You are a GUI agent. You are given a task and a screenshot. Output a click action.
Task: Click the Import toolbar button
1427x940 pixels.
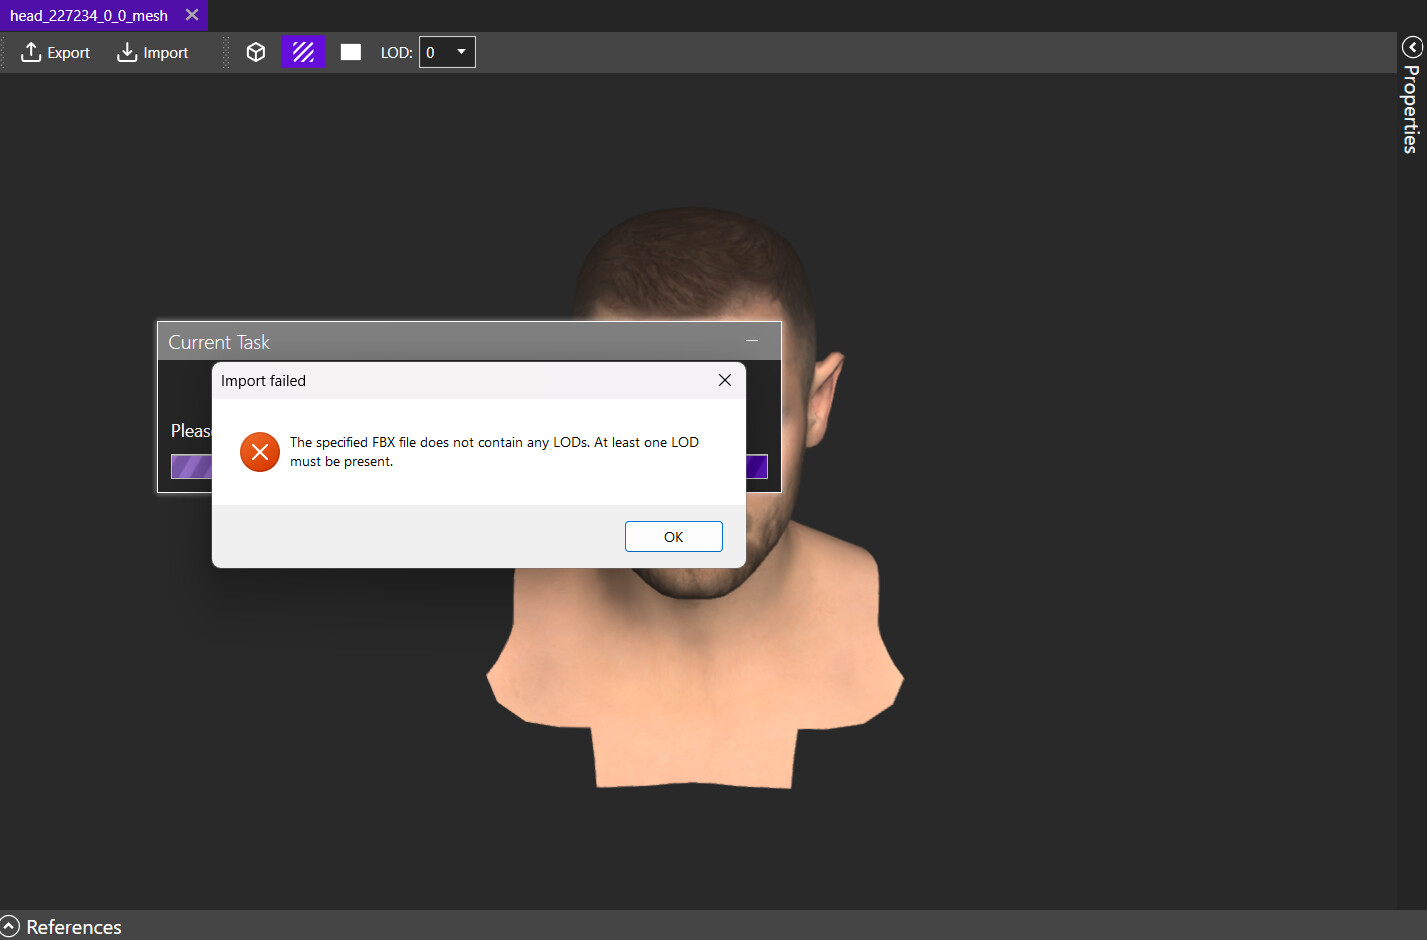tap(152, 53)
